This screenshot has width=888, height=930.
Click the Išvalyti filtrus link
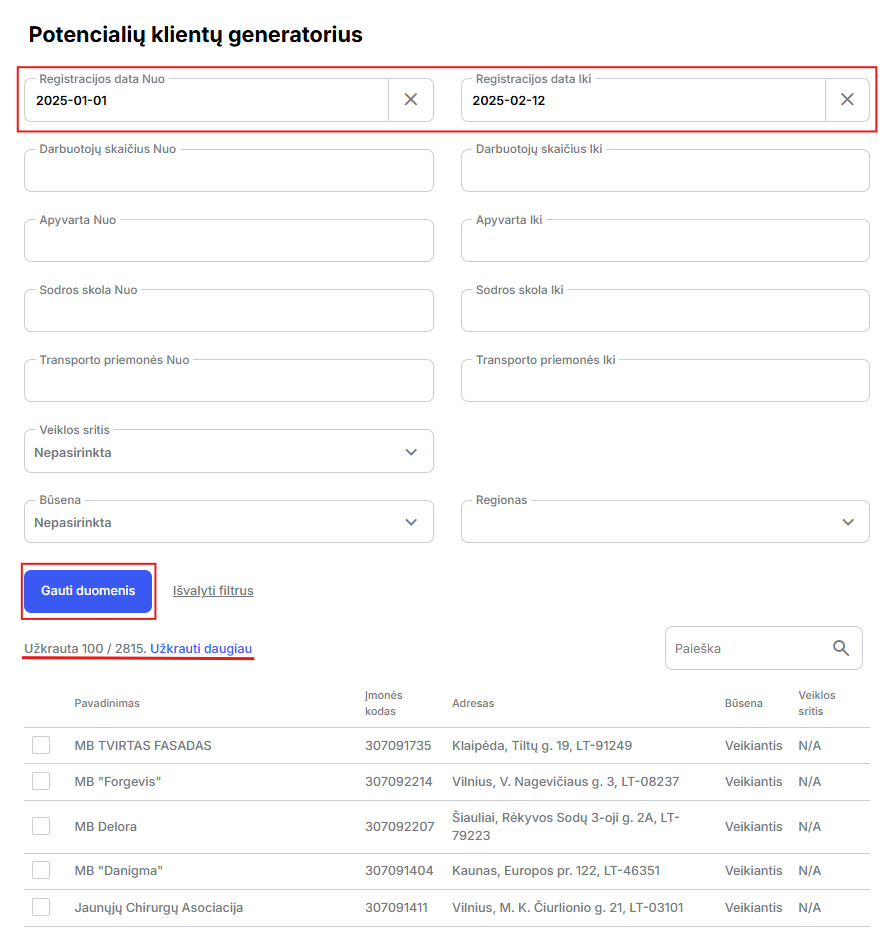point(213,591)
